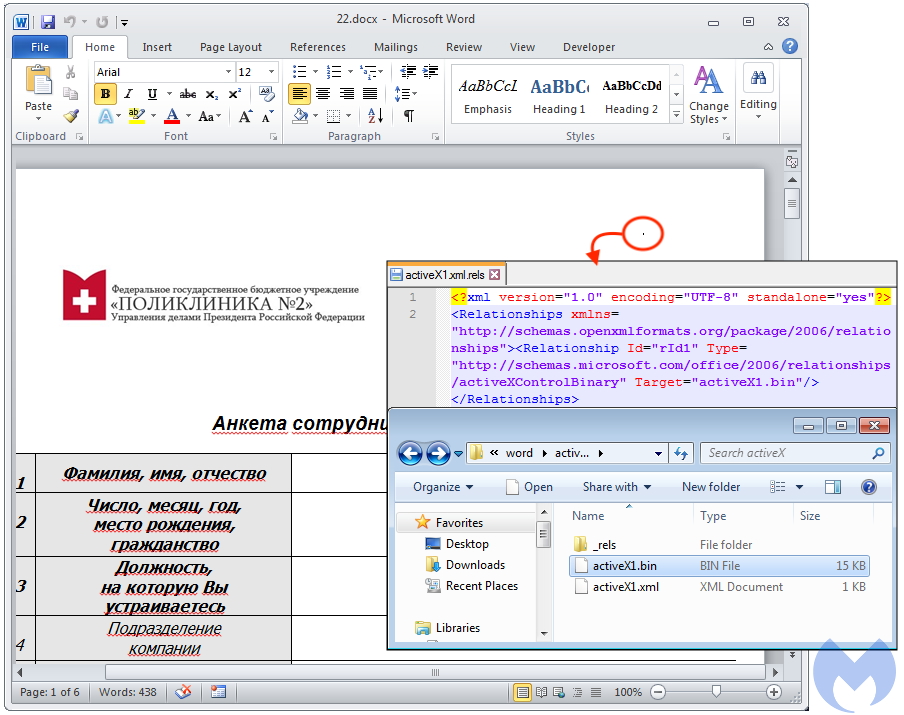
Task: Increase zoom with the zoom slider plus
Action: point(775,691)
